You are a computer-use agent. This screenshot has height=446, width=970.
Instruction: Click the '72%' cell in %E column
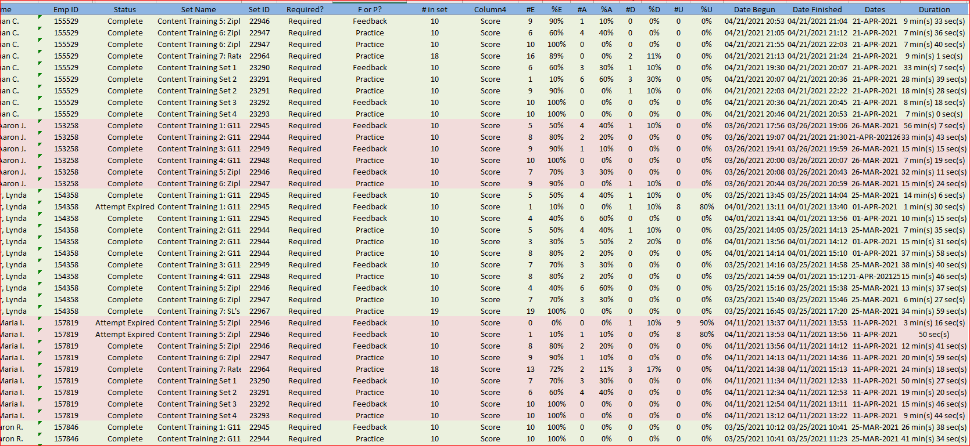(x=556, y=369)
